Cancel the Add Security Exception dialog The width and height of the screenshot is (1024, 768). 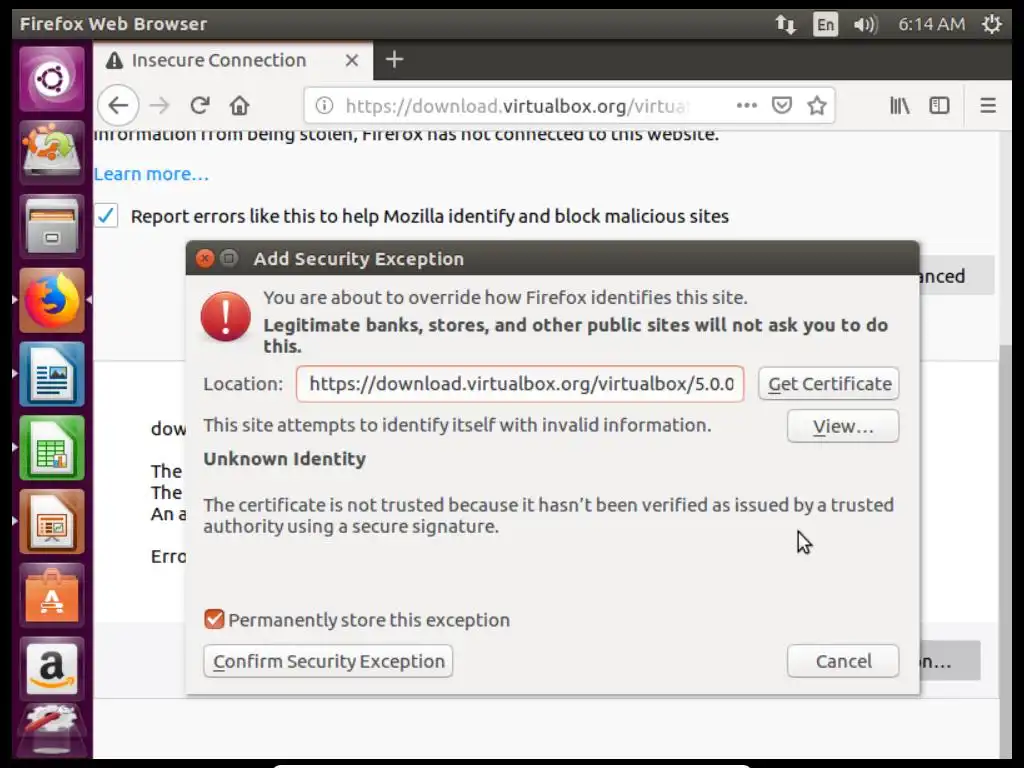click(843, 661)
